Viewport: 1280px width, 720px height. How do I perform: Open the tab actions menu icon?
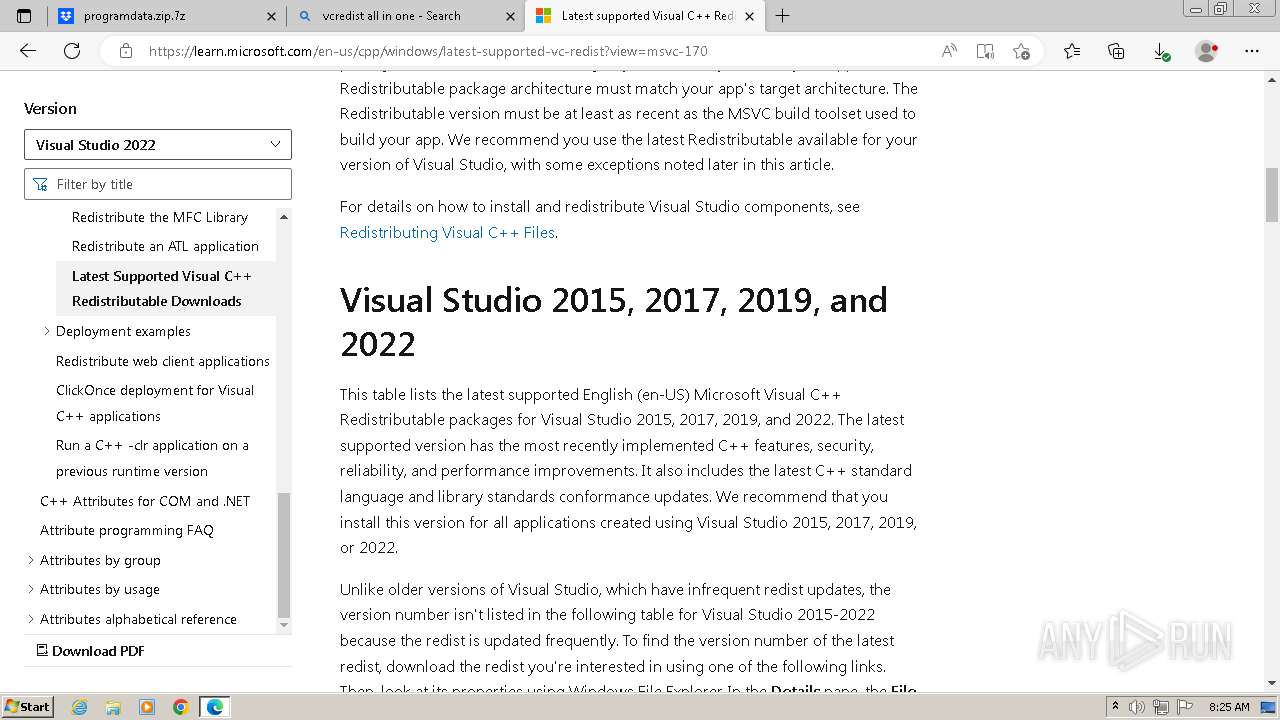(24, 16)
